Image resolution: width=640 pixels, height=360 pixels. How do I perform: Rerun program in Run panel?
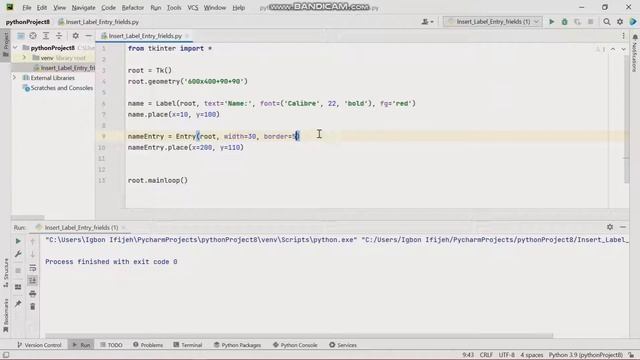click(18, 241)
